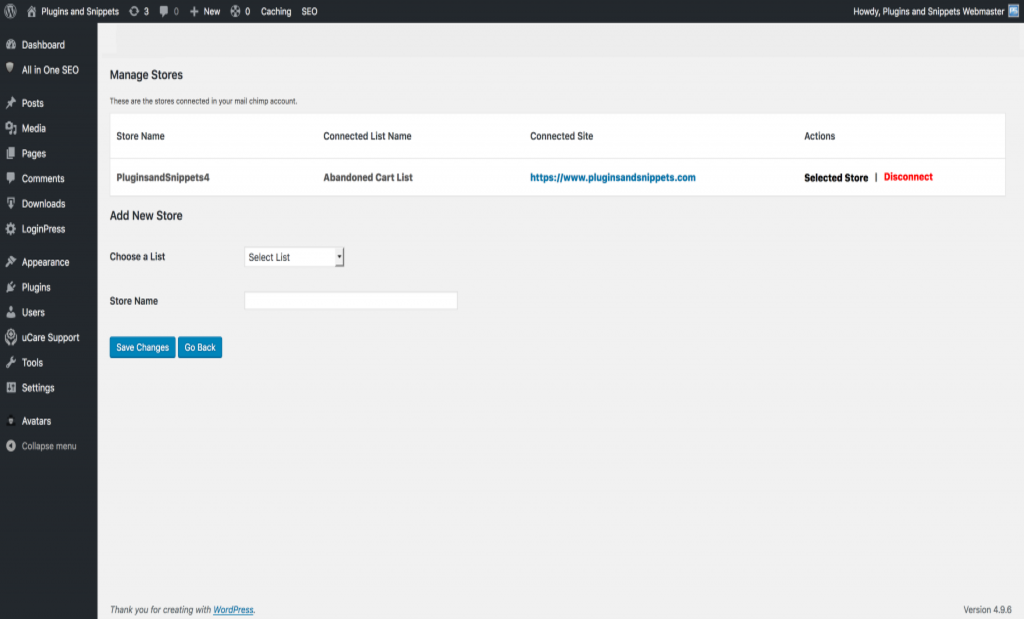The width and height of the screenshot is (1024, 619).
Task: Click the LoginPress gear icon
Action: (x=10, y=228)
